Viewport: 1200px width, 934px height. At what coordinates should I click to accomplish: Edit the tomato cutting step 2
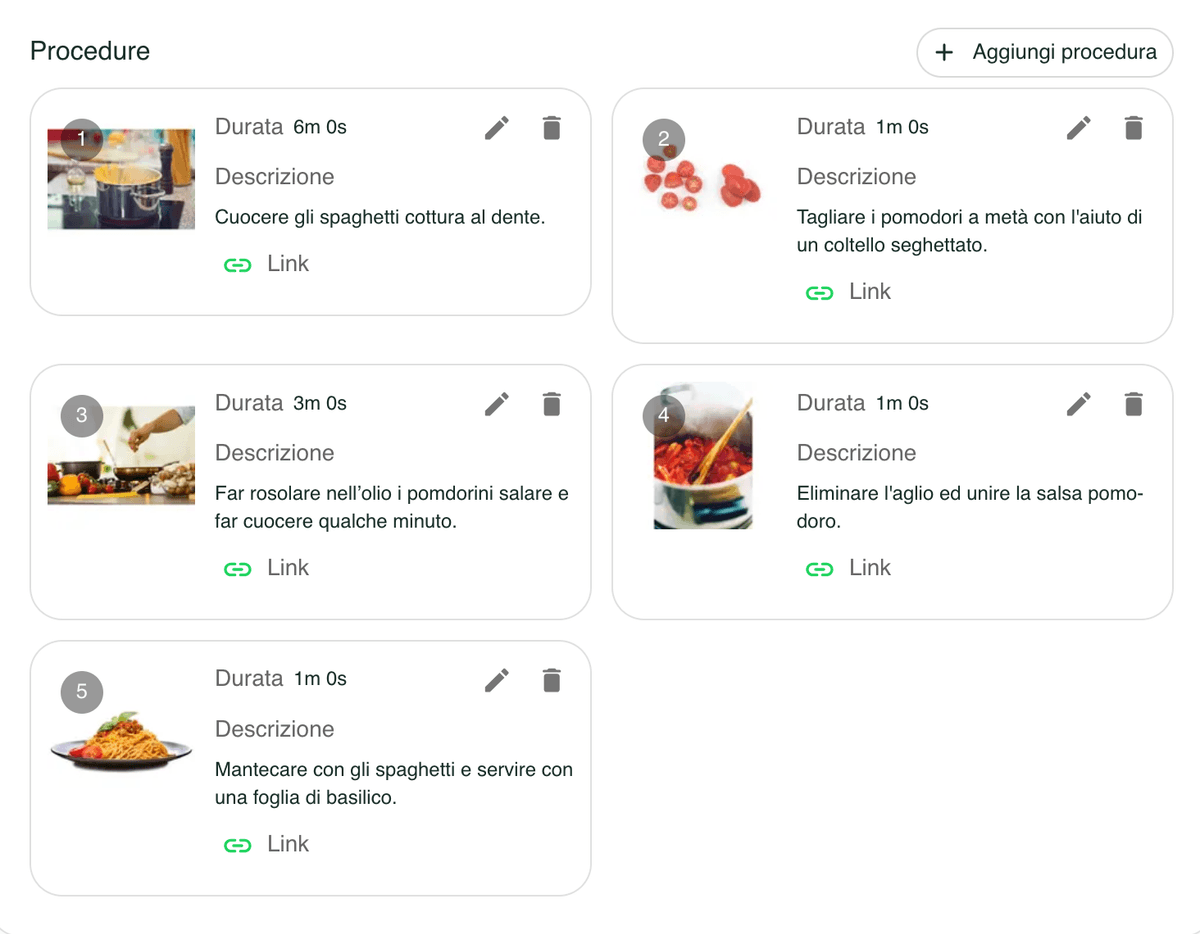(x=1079, y=128)
